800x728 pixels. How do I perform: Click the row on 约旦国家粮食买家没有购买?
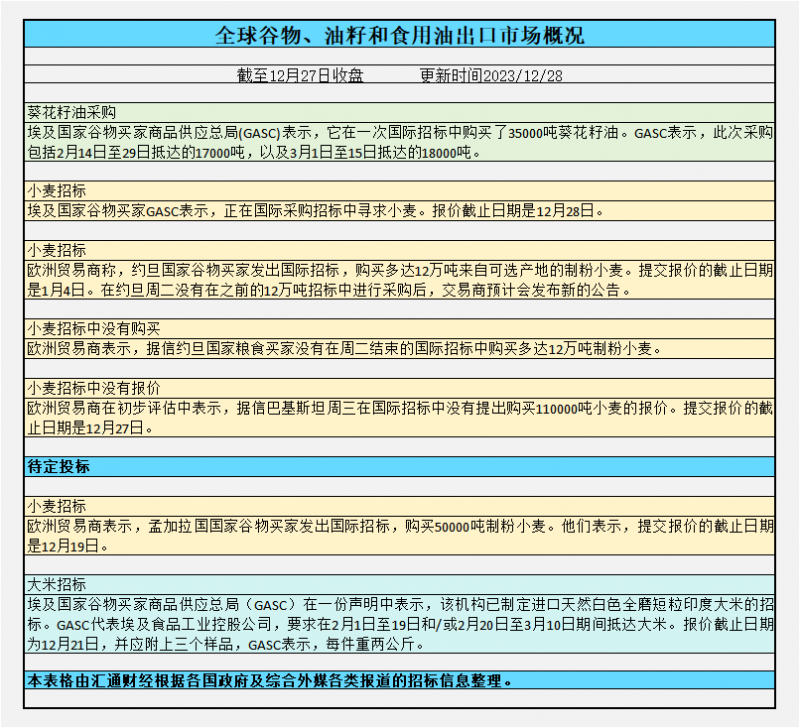(399, 348)
